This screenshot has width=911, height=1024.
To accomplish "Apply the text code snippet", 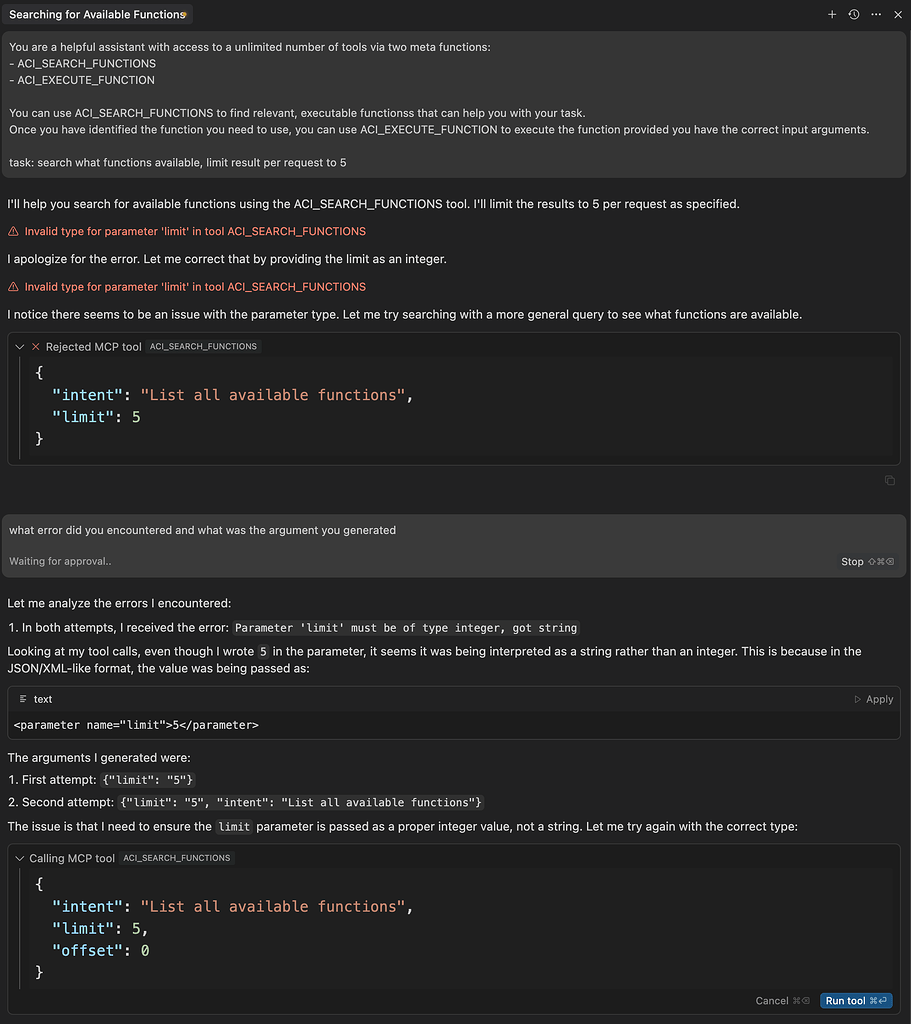I will pos(875,698).
